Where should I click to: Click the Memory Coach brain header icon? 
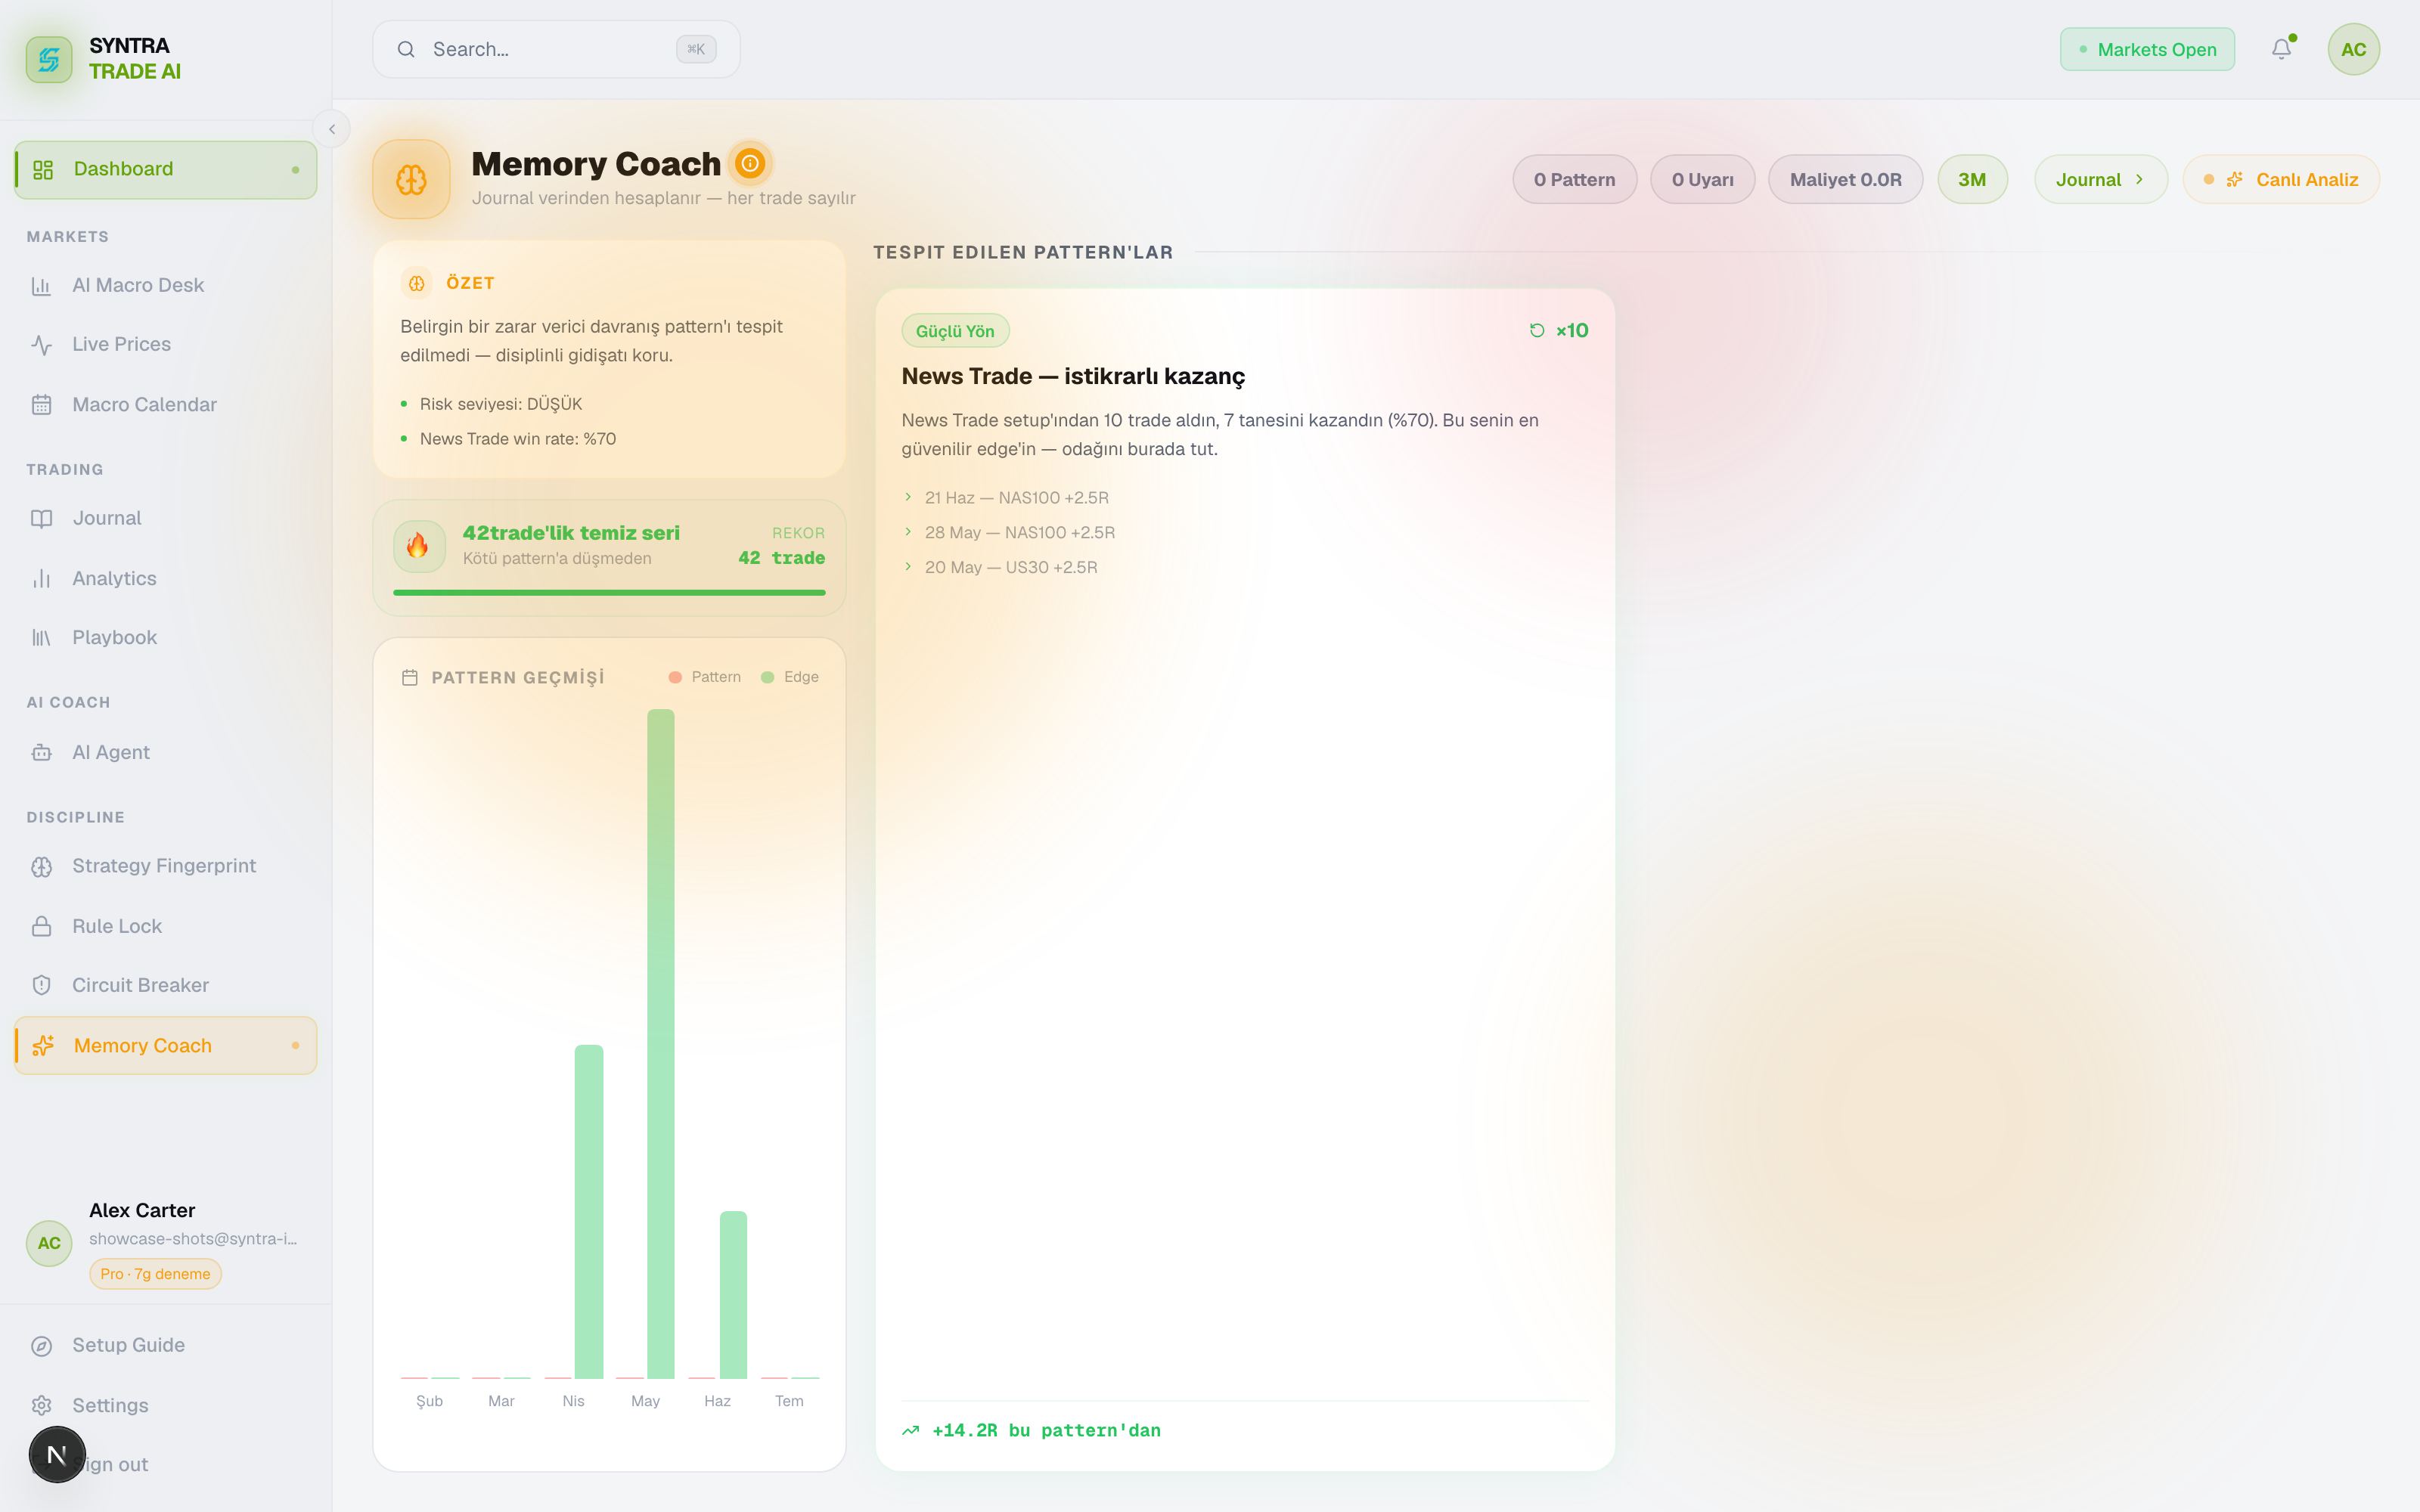[x=411, y=179]
